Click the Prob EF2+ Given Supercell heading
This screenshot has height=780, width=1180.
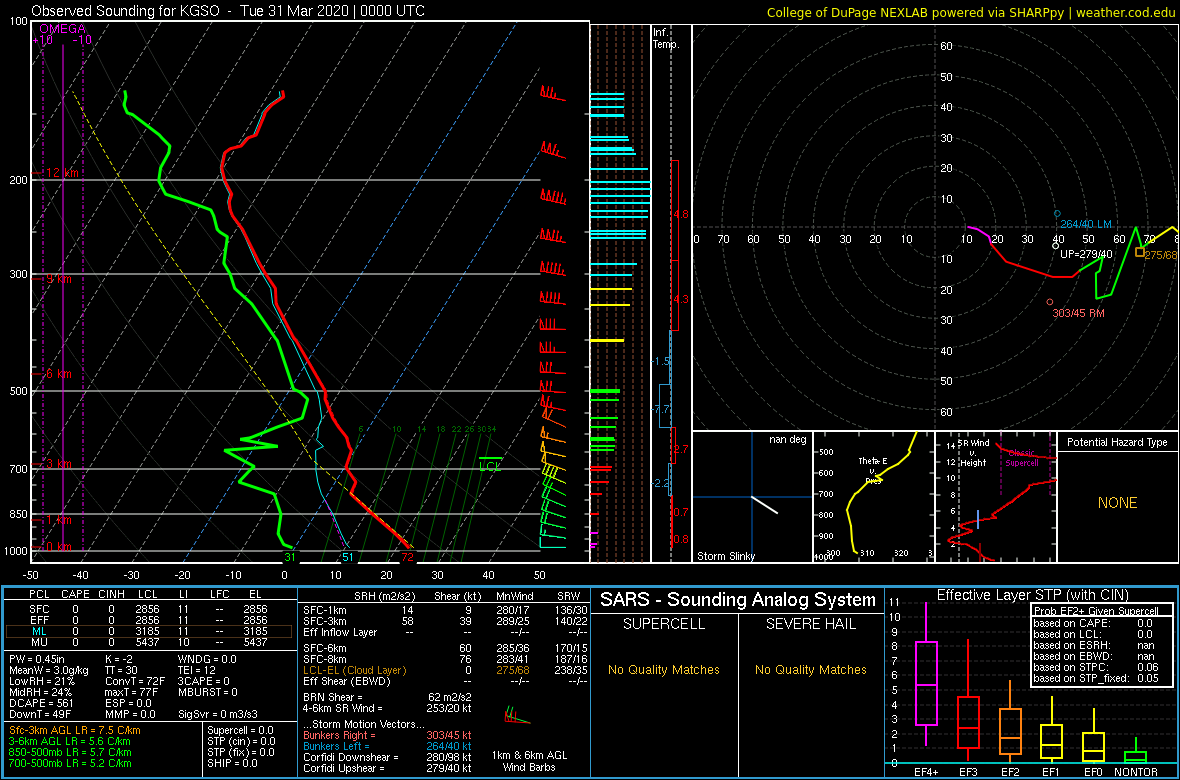click(1098, 611)
